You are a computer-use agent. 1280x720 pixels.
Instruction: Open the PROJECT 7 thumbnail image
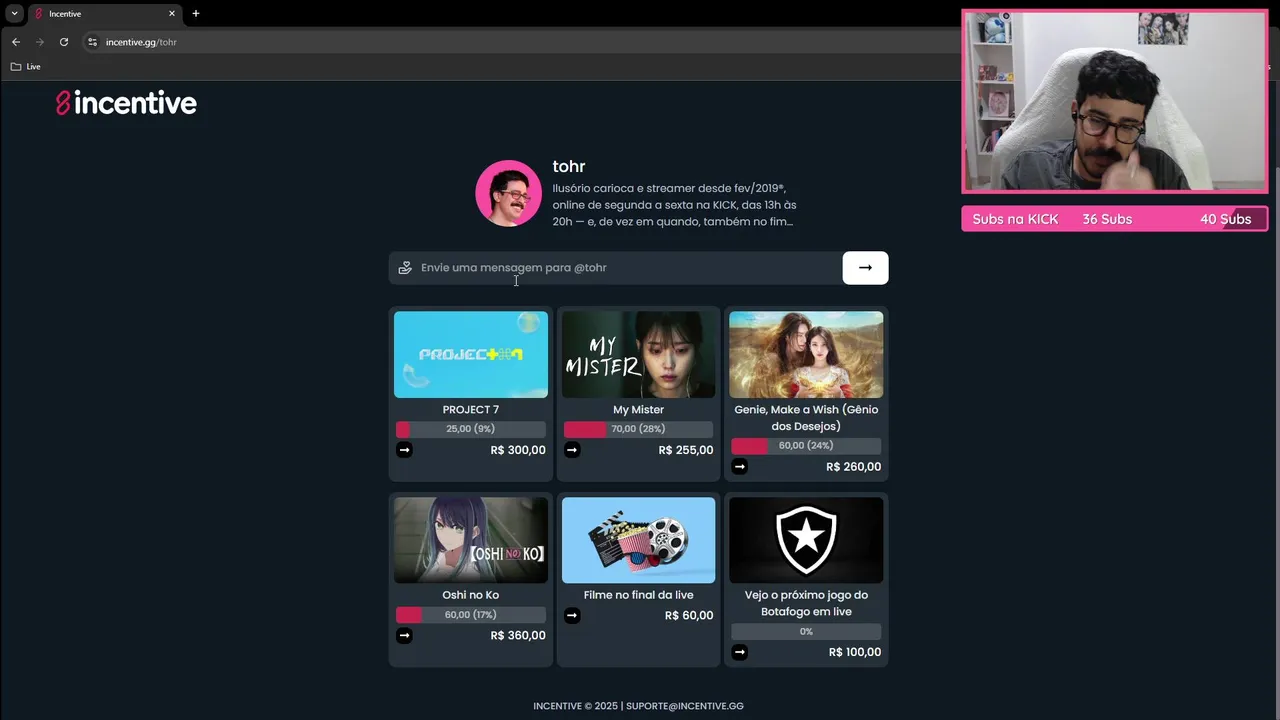(471, 354)
